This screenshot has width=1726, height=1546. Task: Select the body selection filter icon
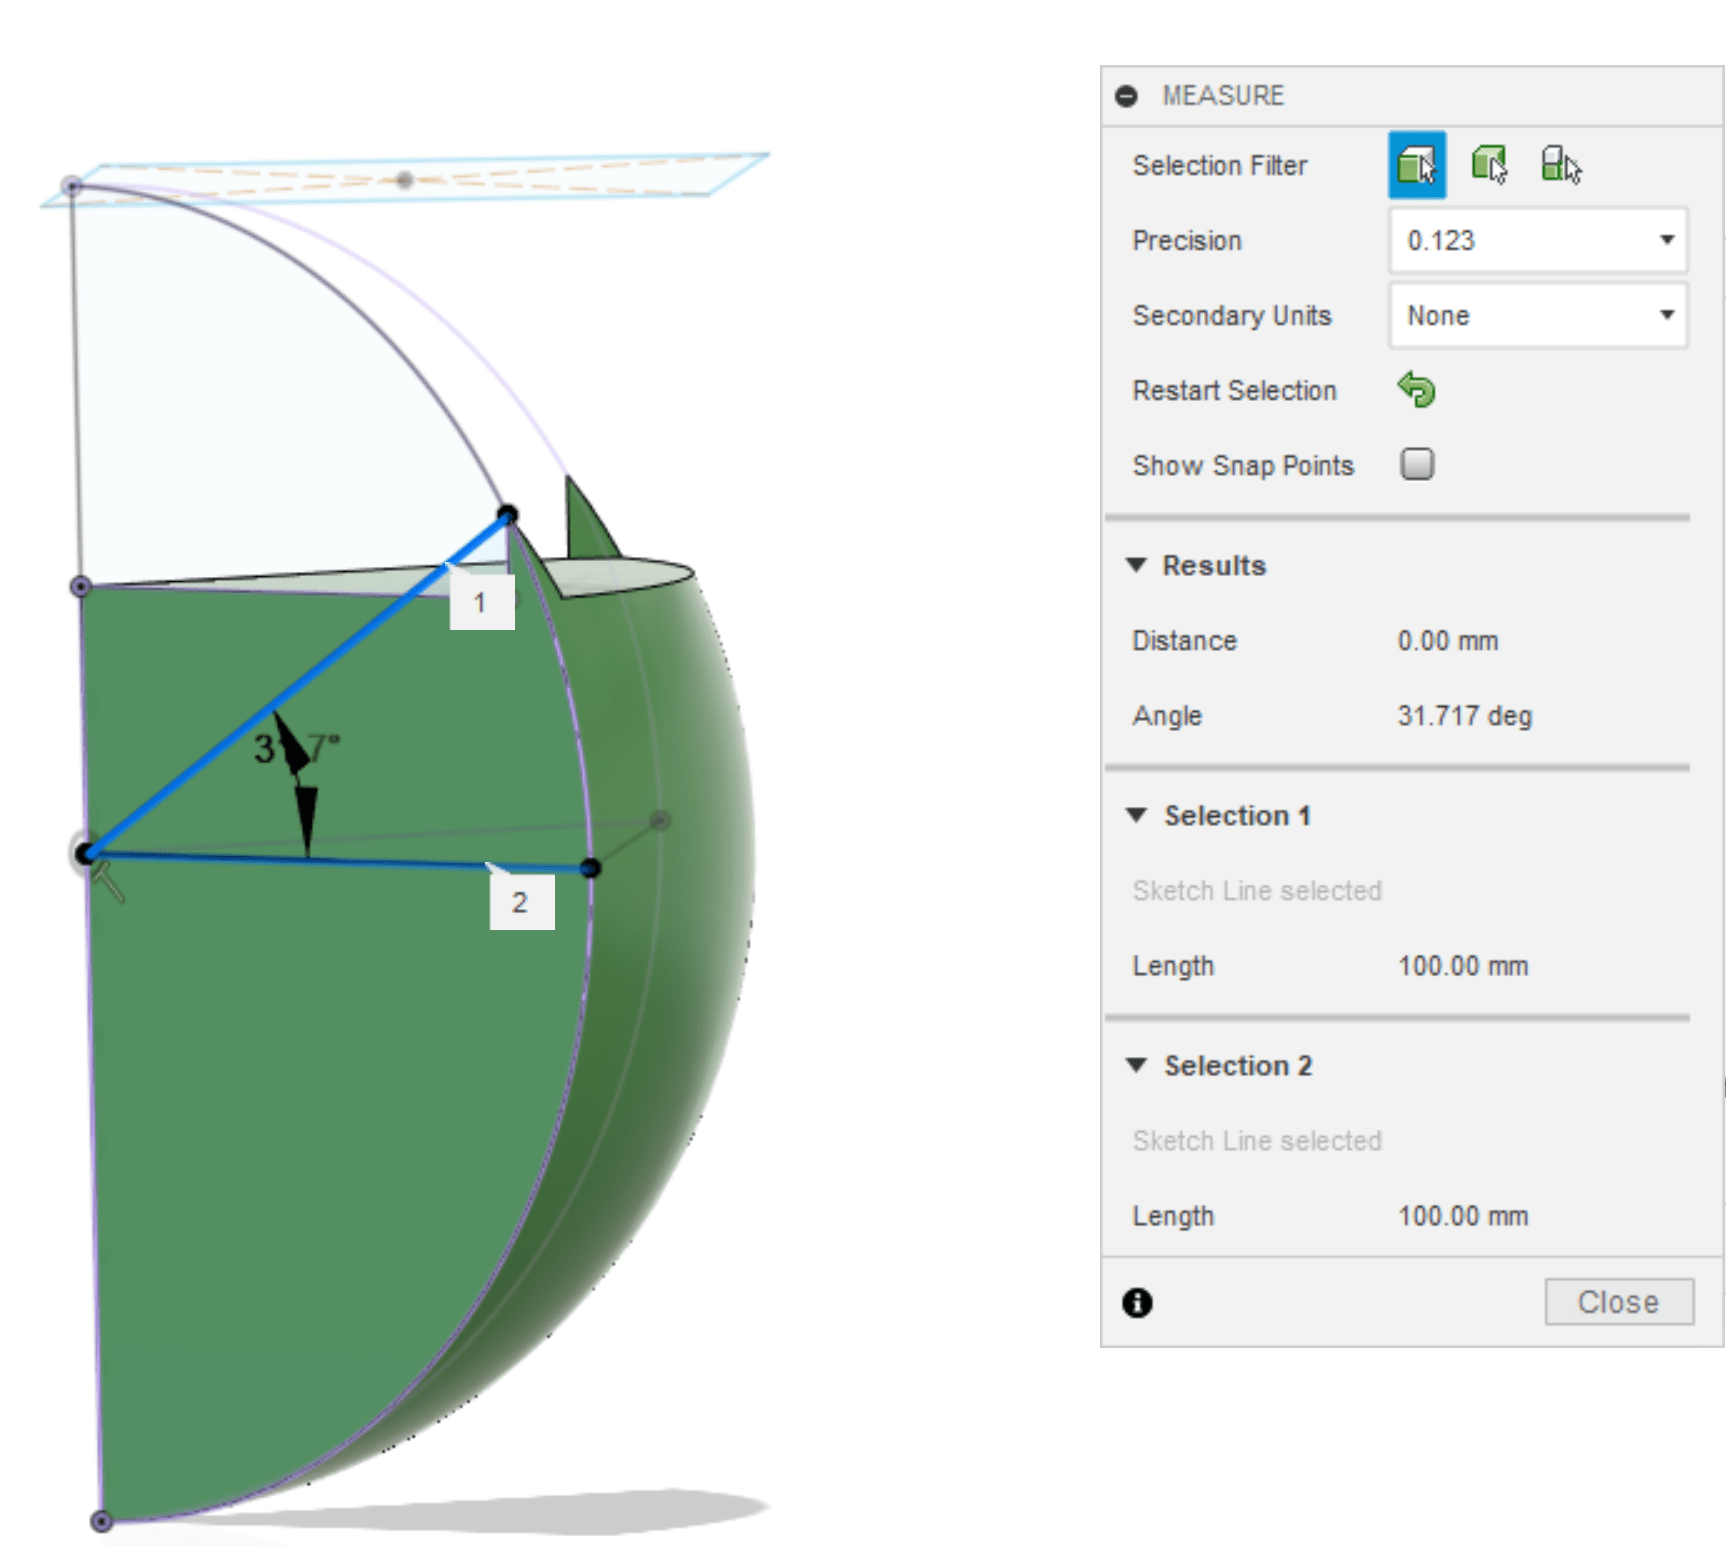pos(1489,164)
